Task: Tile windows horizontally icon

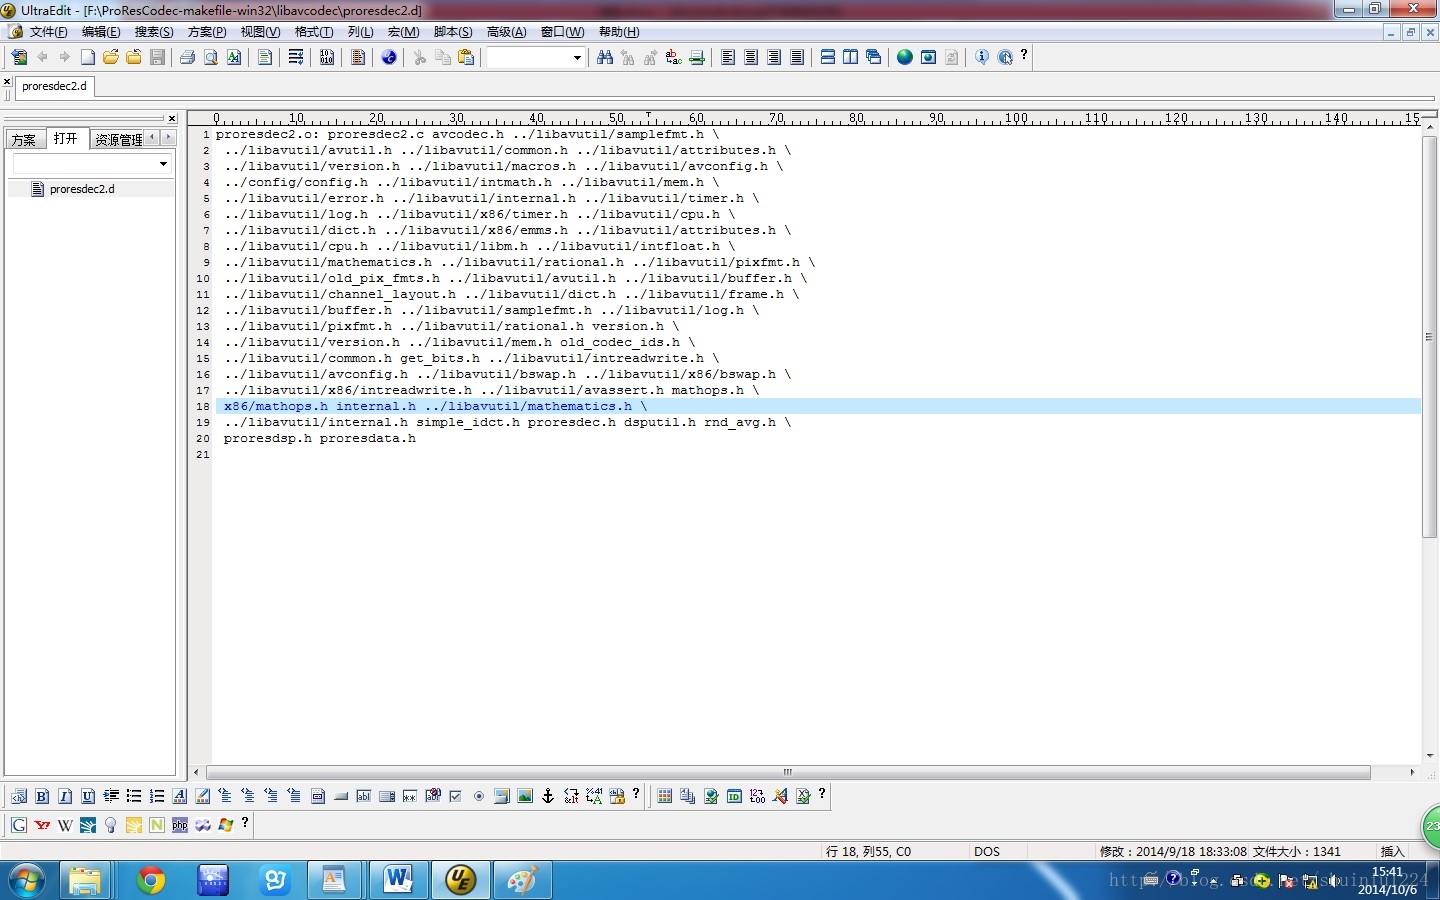Action: click(828, 57)
